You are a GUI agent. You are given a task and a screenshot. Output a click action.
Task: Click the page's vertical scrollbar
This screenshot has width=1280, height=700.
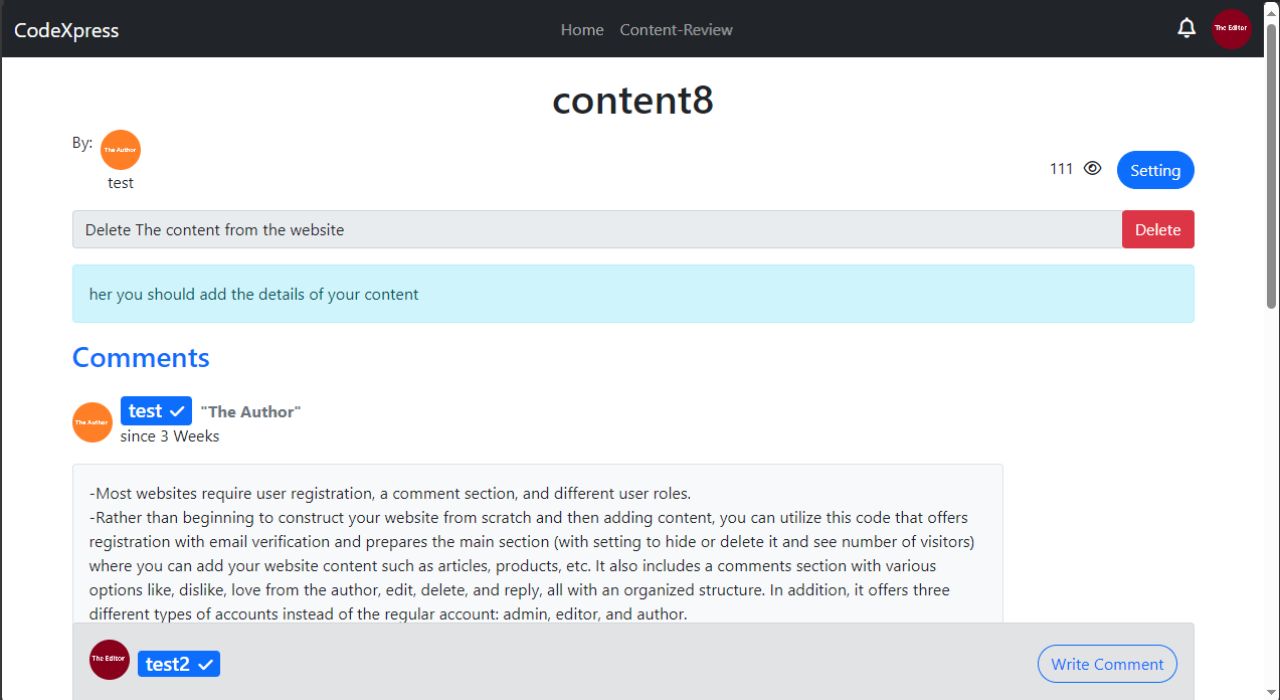[x=1271, y=350]
